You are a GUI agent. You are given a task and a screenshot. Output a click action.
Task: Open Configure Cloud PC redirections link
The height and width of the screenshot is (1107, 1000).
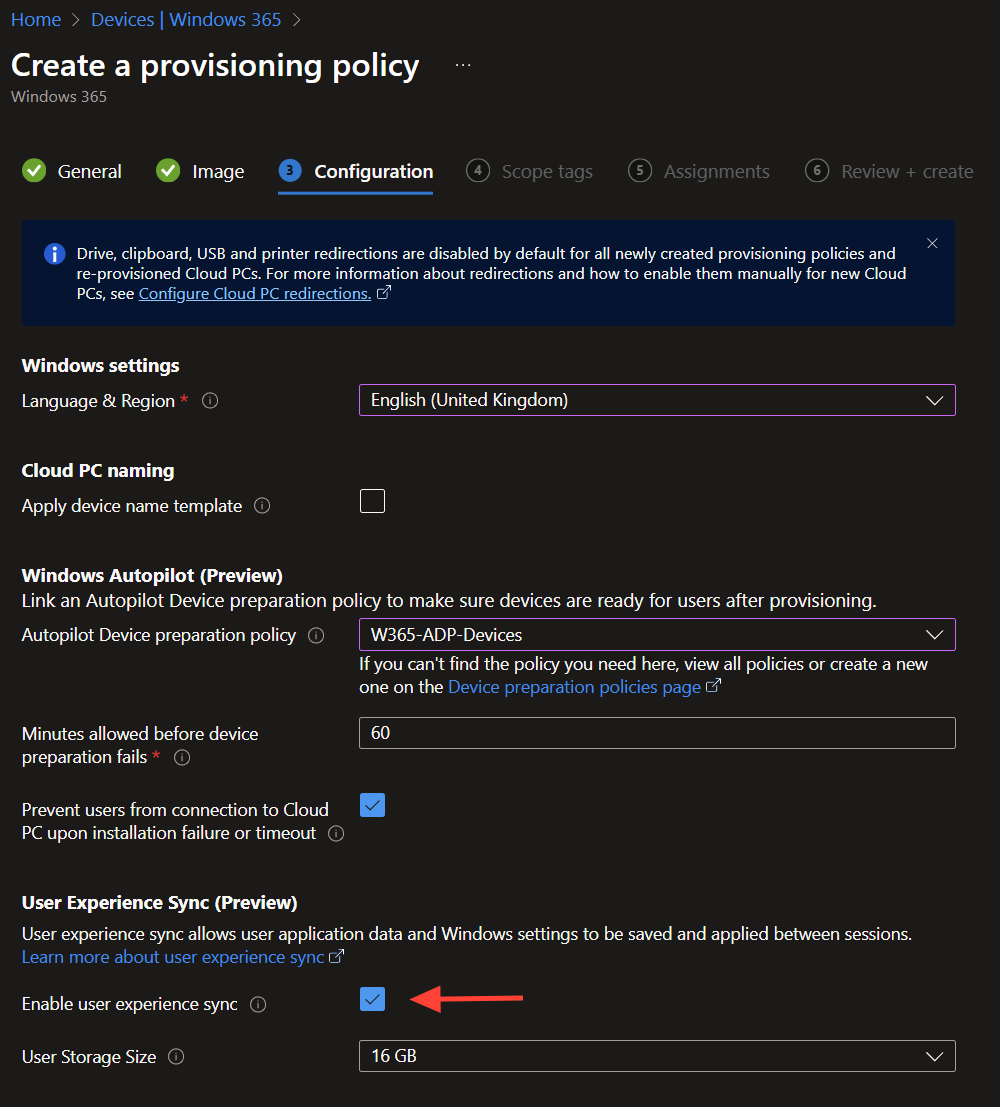pyautogui.click(x=255, y=294)
